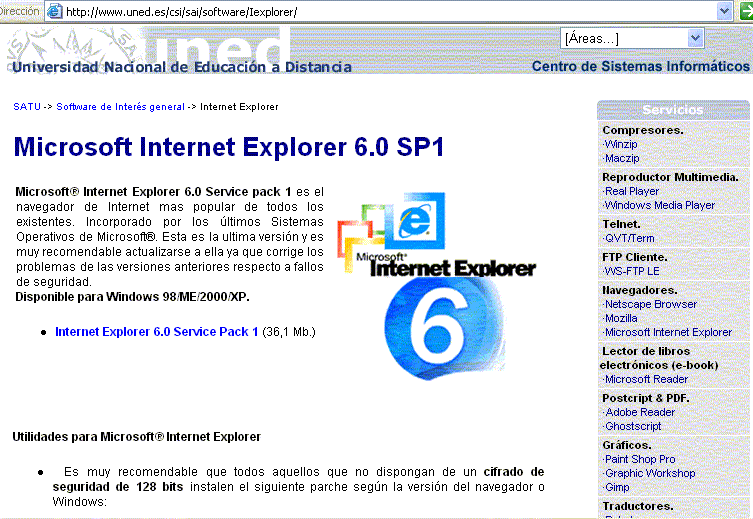
Task: Open the Graphic Workshop link
Action: click(x=650, y=473)
